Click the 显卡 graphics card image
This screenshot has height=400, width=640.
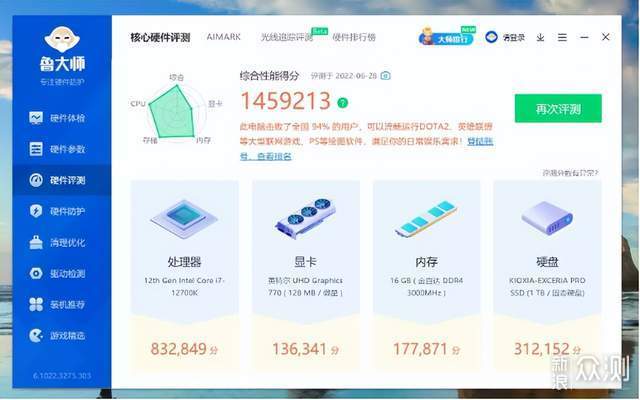point(305,218)
